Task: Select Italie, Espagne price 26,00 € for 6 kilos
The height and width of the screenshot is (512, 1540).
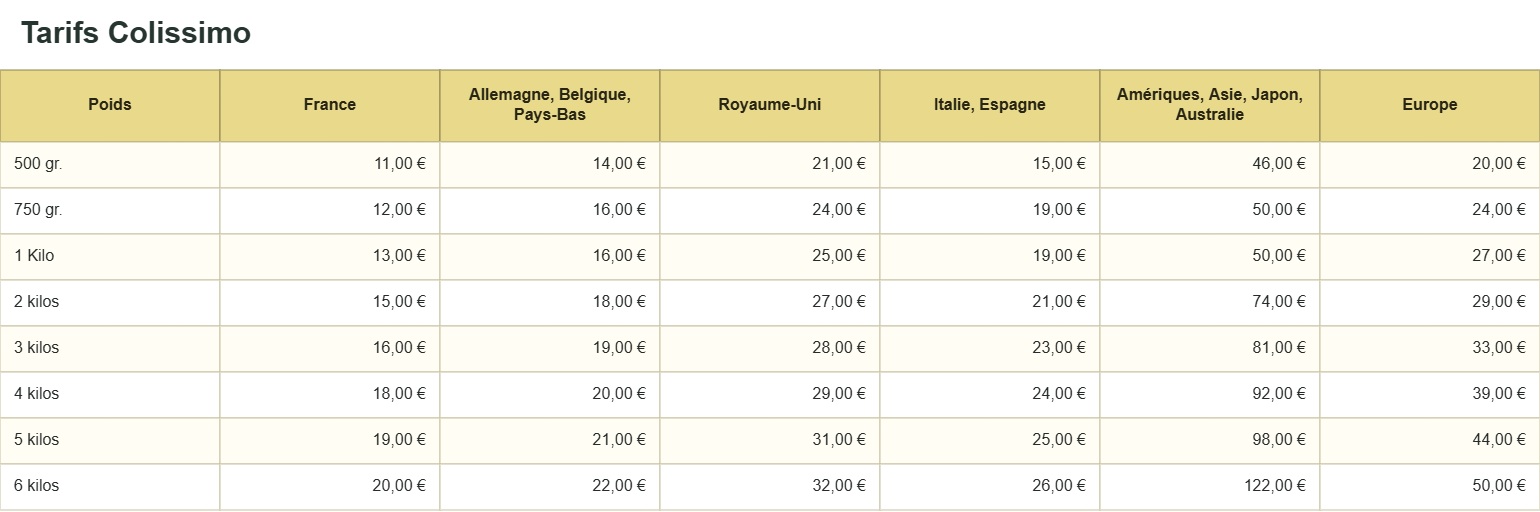Action: 990,486
